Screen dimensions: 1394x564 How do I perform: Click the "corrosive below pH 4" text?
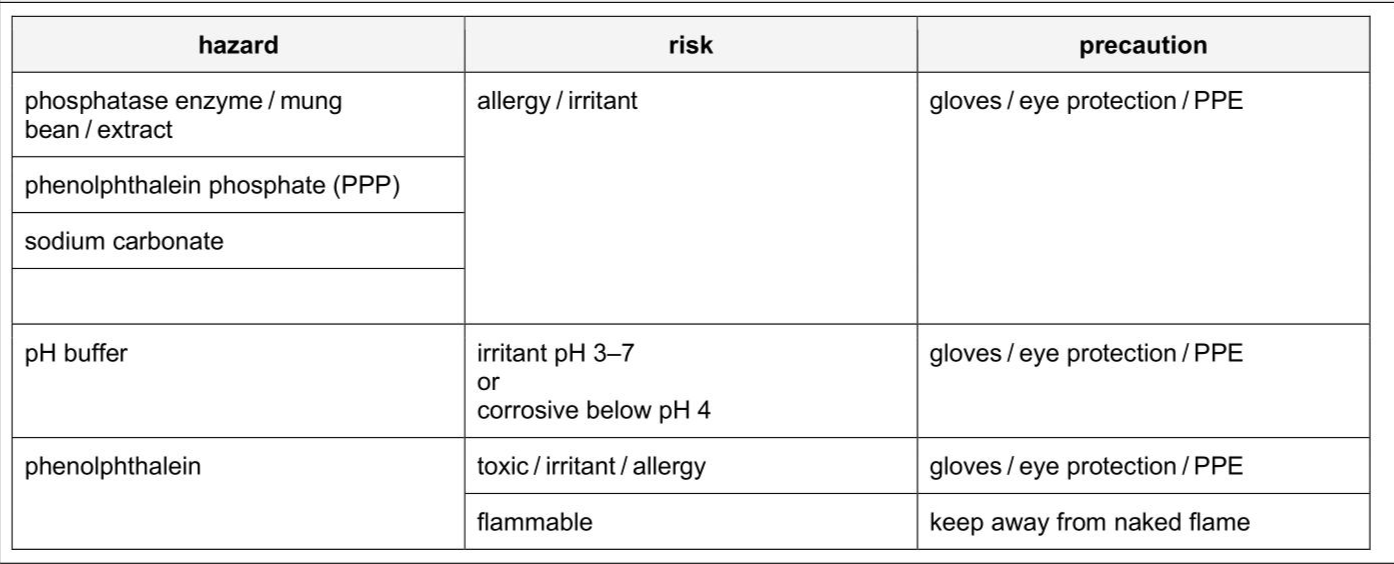pyautogui.click(x=594, y=410)
